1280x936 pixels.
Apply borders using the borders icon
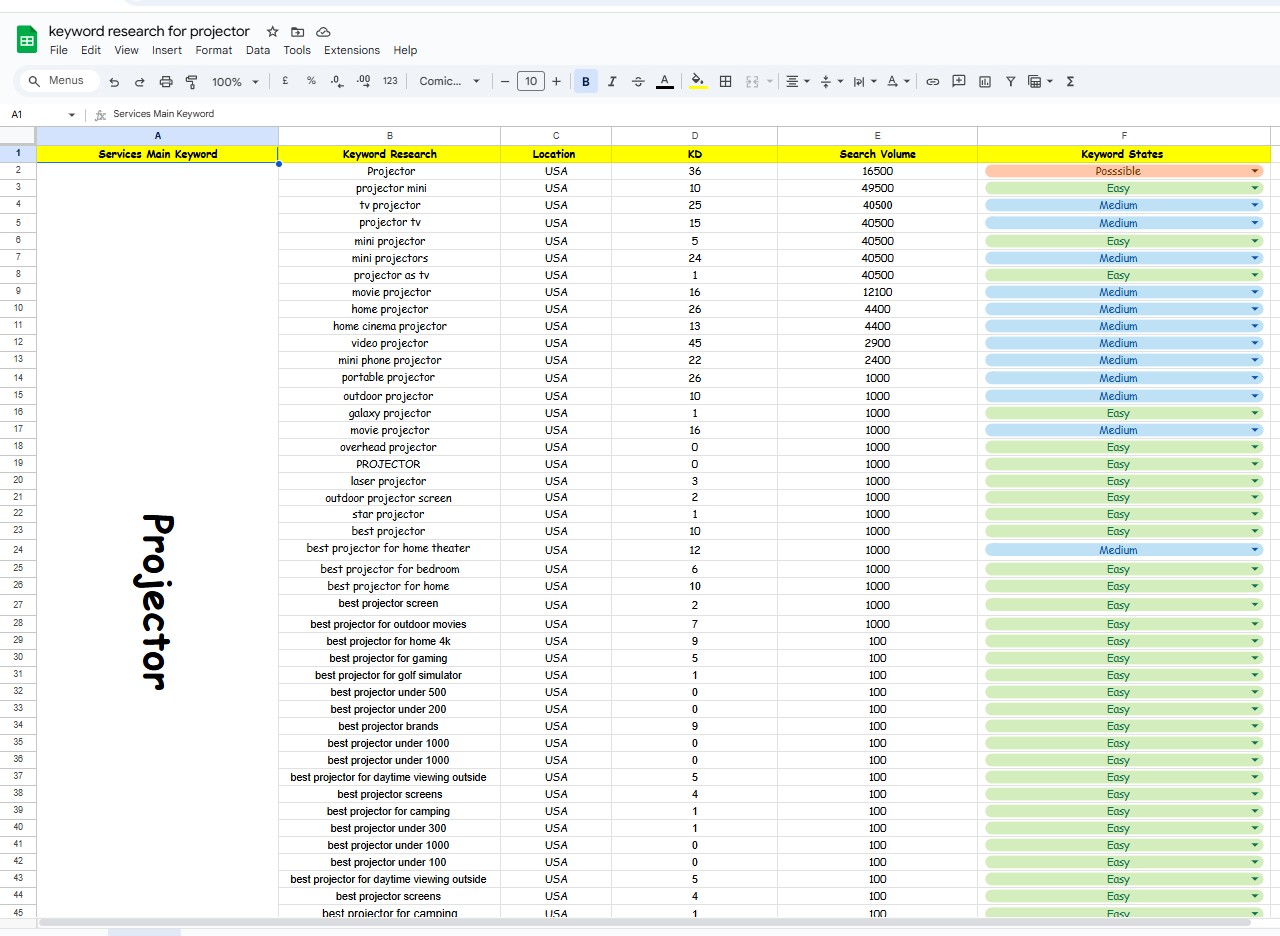tap(725, 81)
